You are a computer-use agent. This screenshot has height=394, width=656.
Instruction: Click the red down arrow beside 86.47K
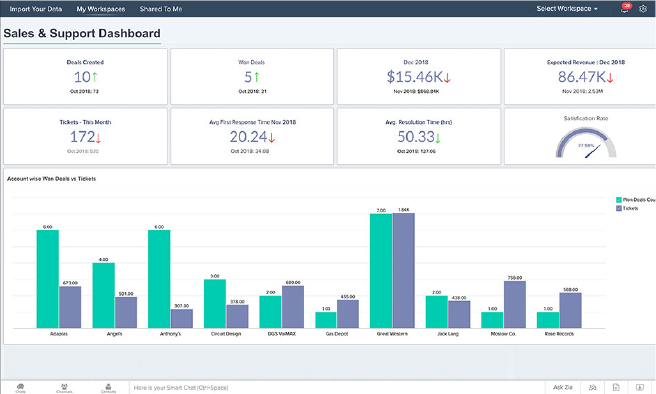pos(610,77)
